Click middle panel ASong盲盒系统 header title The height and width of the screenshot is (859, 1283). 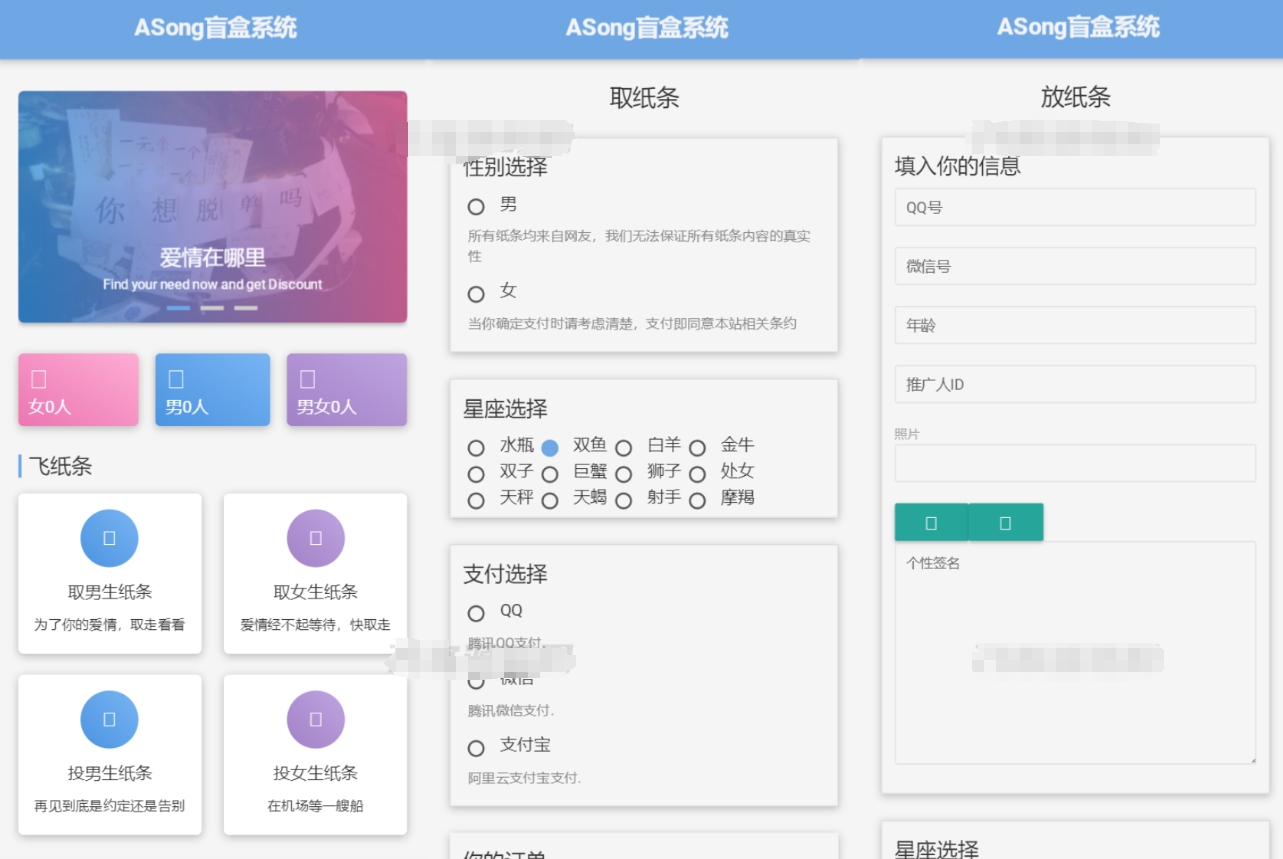pyautogui.click(x=647, y=28)
